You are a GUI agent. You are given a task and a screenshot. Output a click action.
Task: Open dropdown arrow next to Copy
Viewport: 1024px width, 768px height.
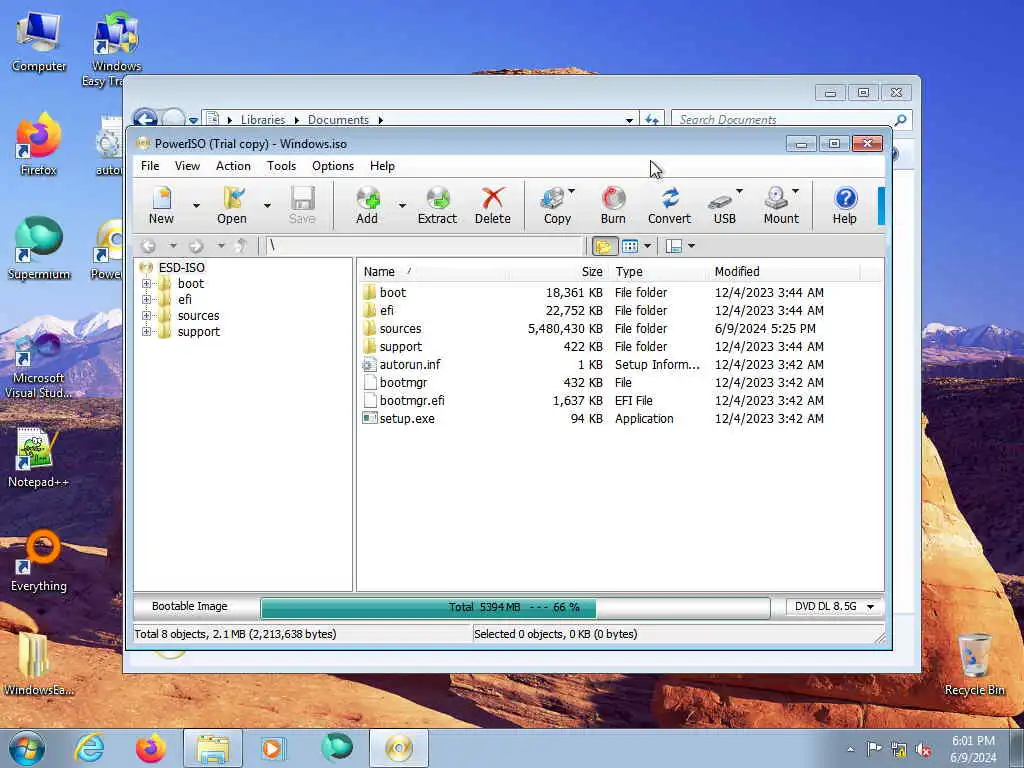[x=572, y=191]
